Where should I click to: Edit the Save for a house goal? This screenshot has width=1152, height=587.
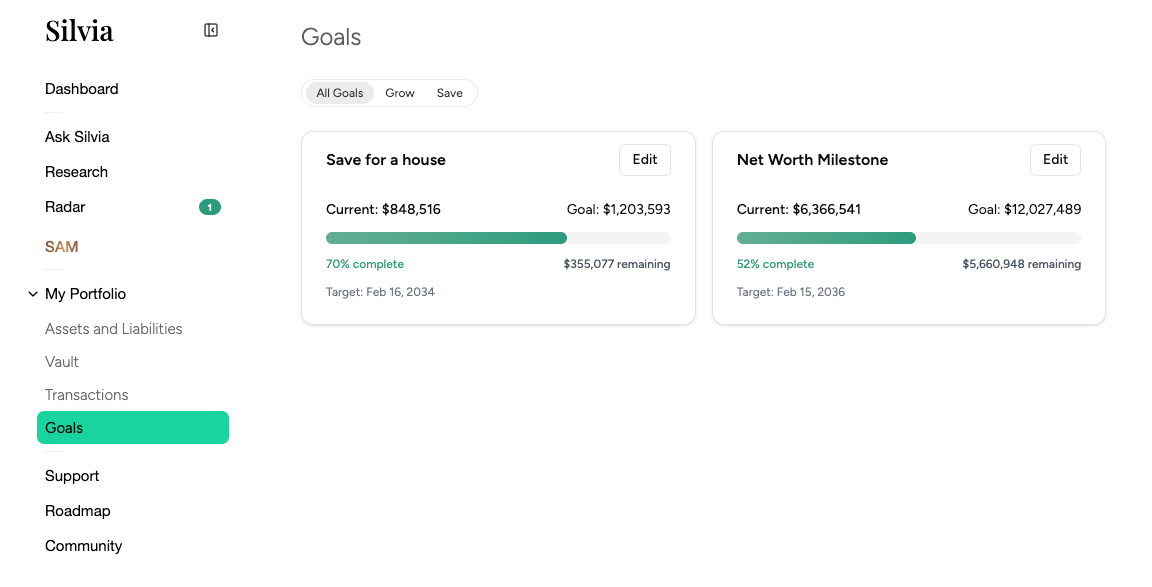click(x=645, y=160)
